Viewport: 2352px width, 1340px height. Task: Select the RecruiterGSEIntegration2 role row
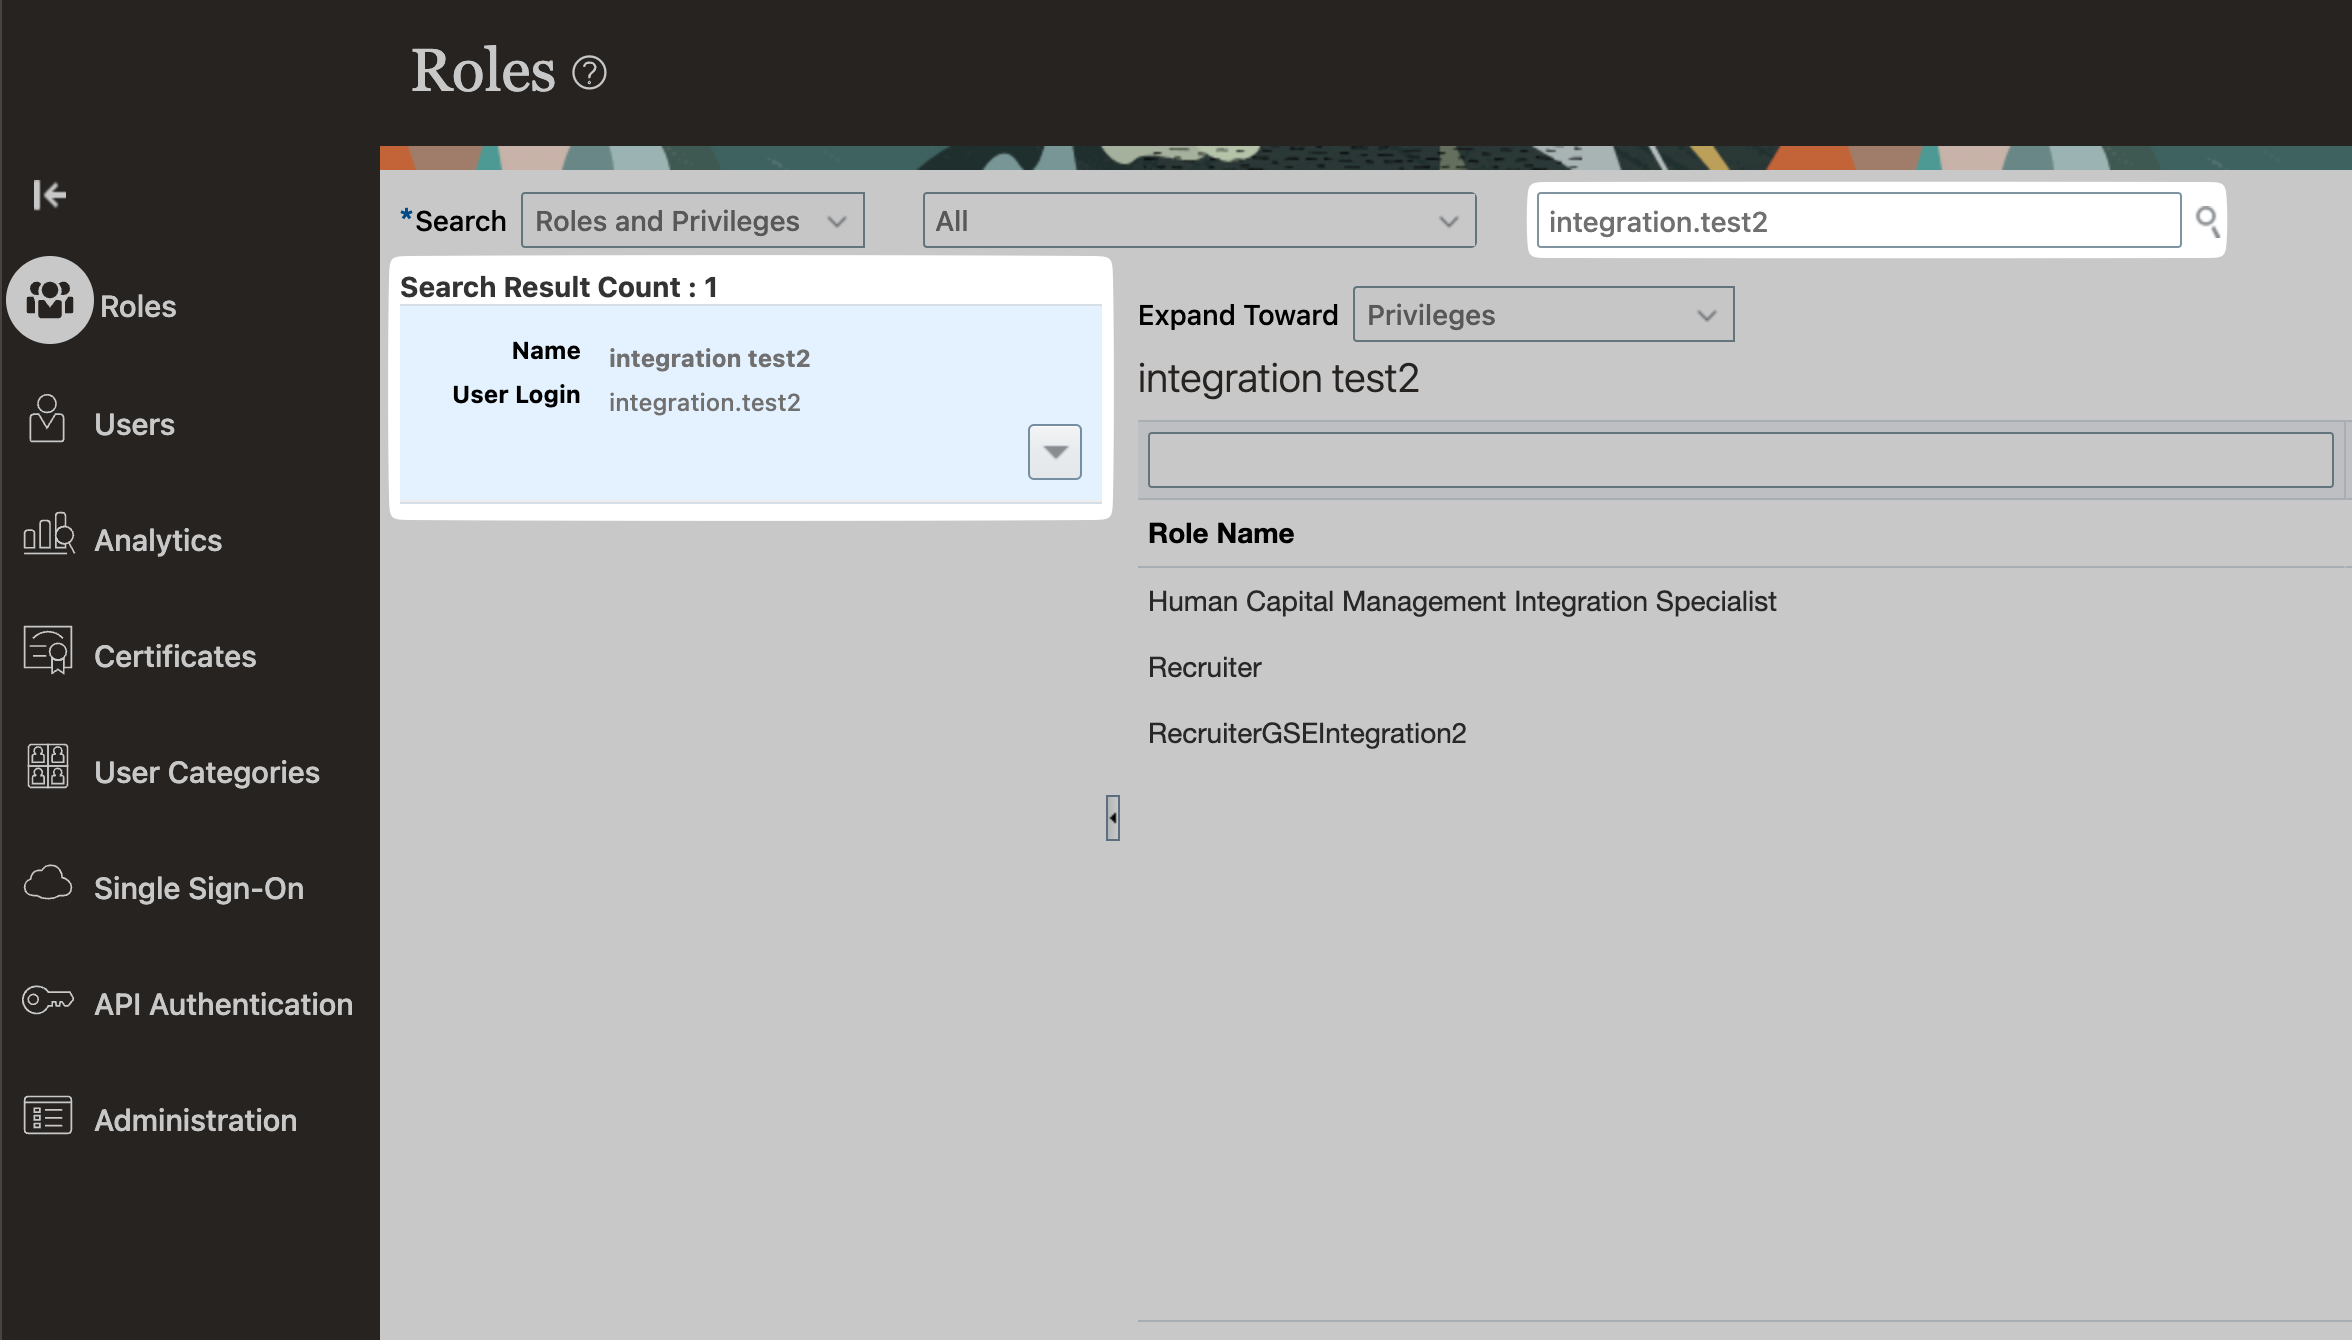point(1306,733)
